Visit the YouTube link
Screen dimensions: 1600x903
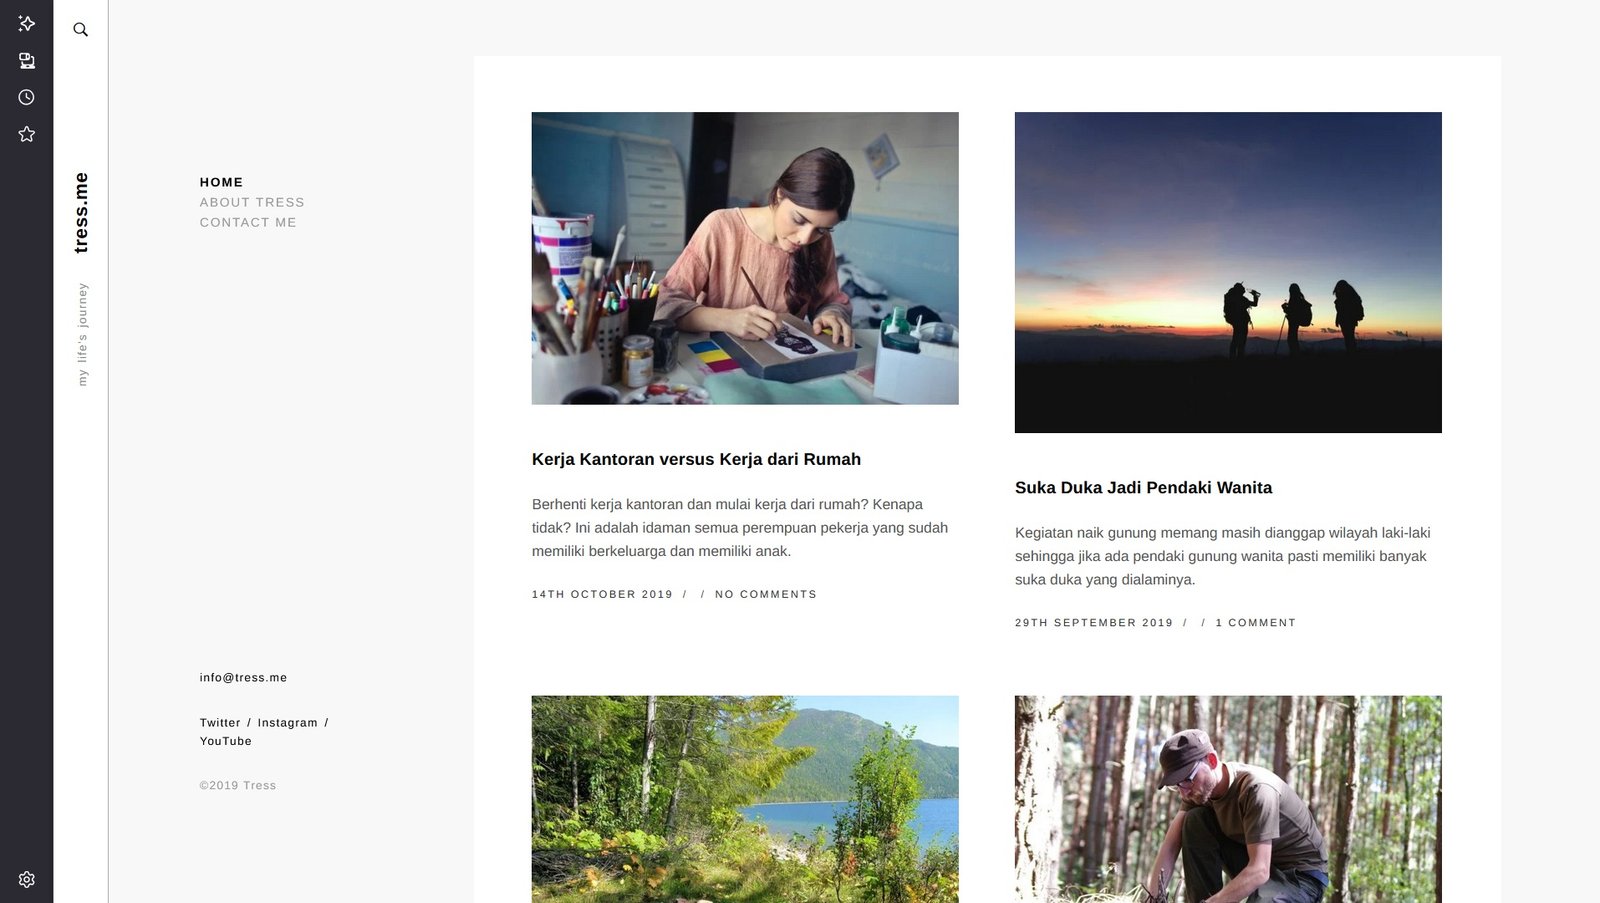pyautogui.click(x=226, y=741)
